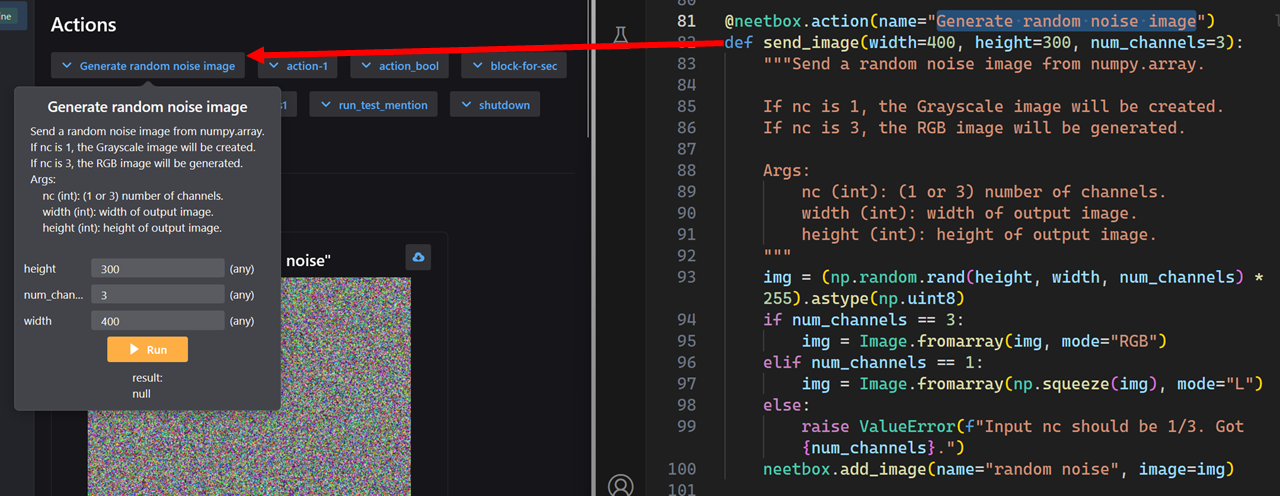
Task: Open the Testing flask icon in activity bar
Action: pyautogui.click(x=621, y=35)
